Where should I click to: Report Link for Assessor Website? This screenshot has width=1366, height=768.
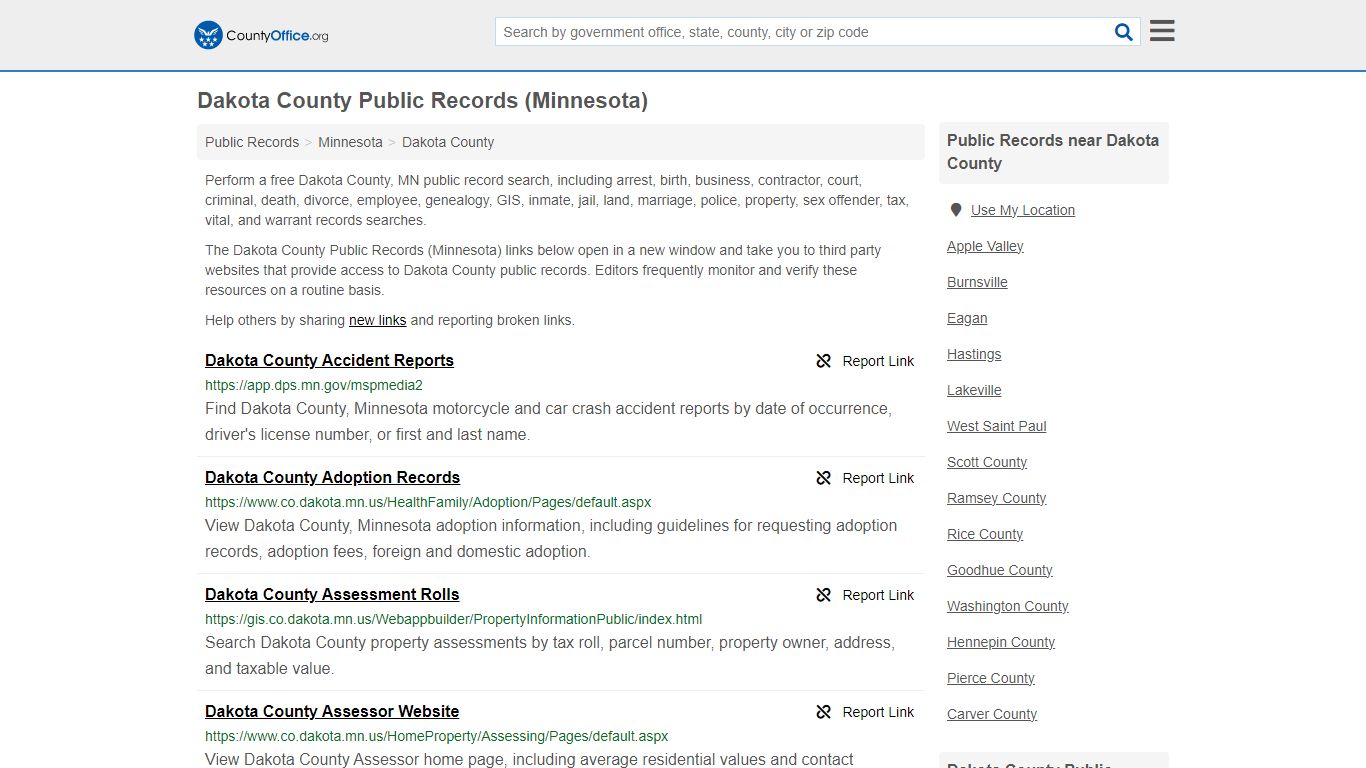(x=878, y=712)
